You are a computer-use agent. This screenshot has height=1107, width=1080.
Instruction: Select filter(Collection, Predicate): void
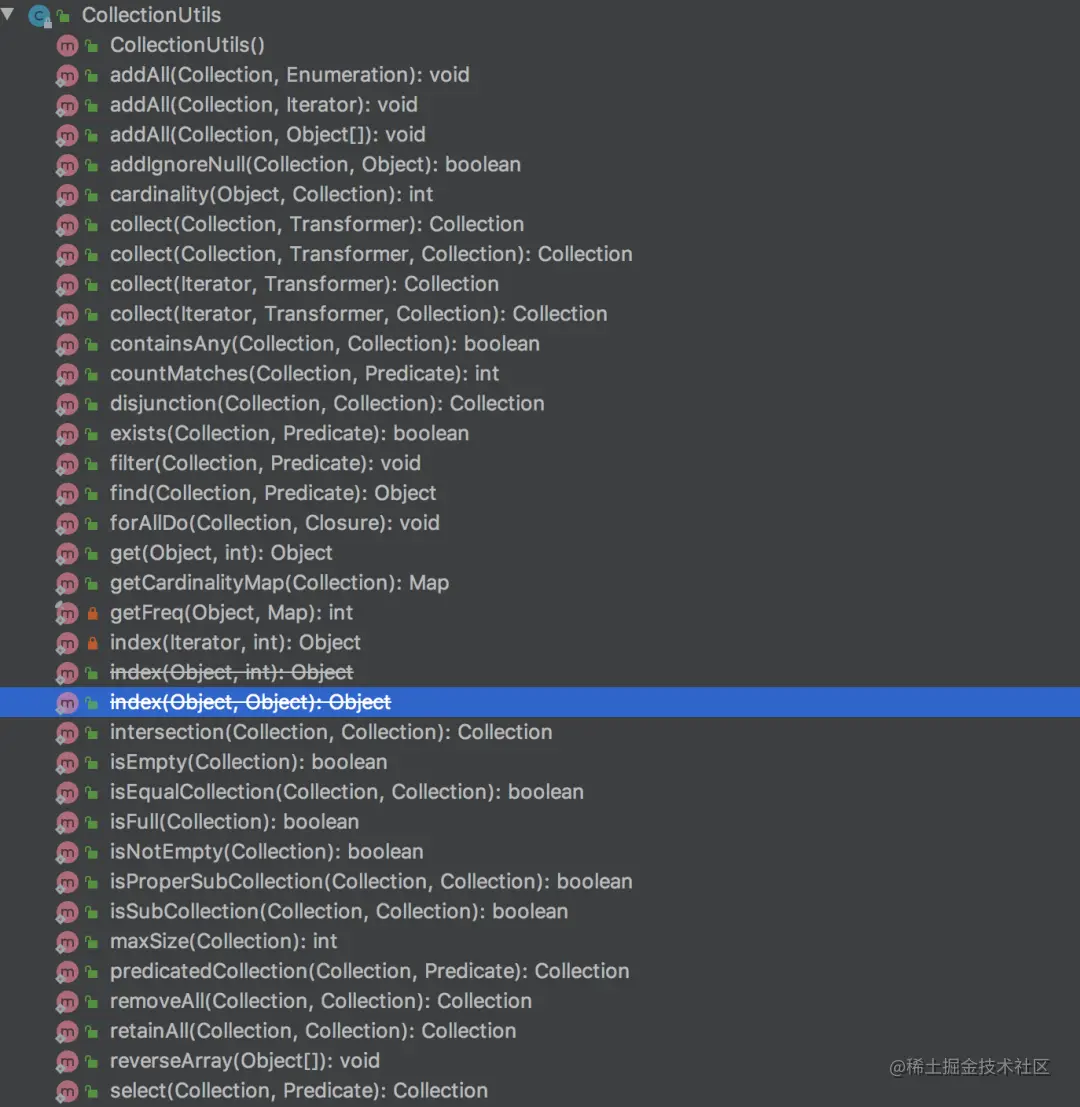point(265,463)
